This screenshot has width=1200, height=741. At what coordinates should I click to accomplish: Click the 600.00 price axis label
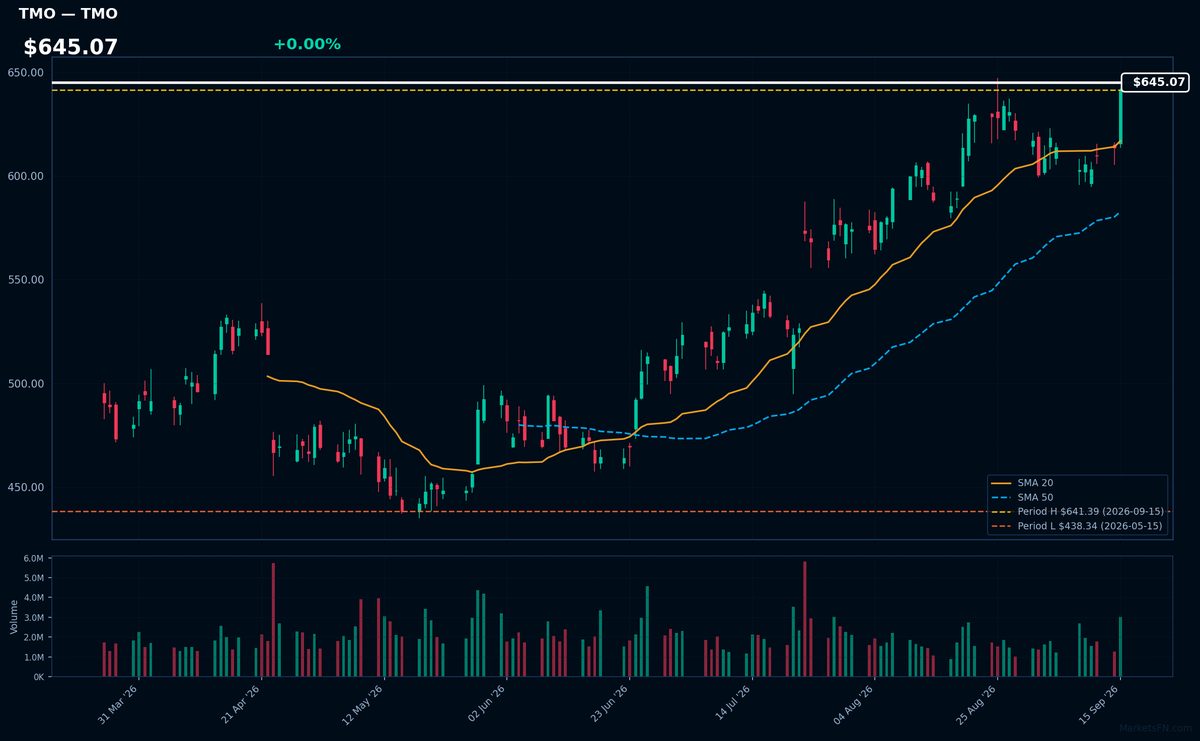tap(25, 176)
